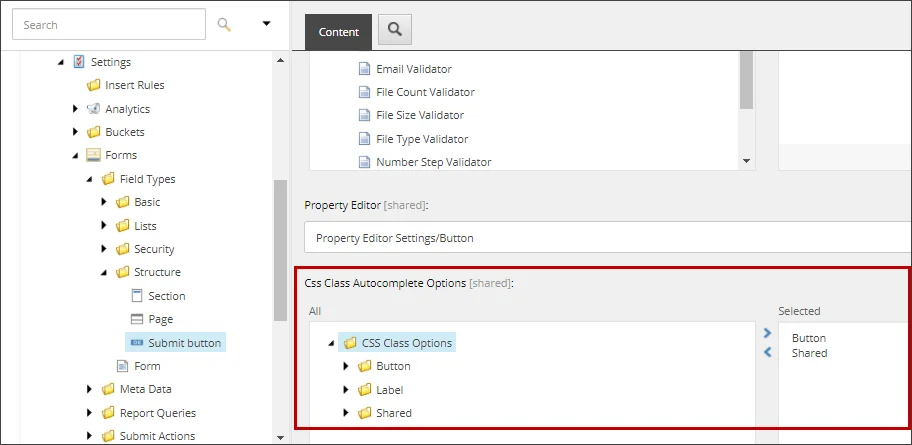Click the Submit button item icon
Screen dimensions: 912x445
pos(137,343)
